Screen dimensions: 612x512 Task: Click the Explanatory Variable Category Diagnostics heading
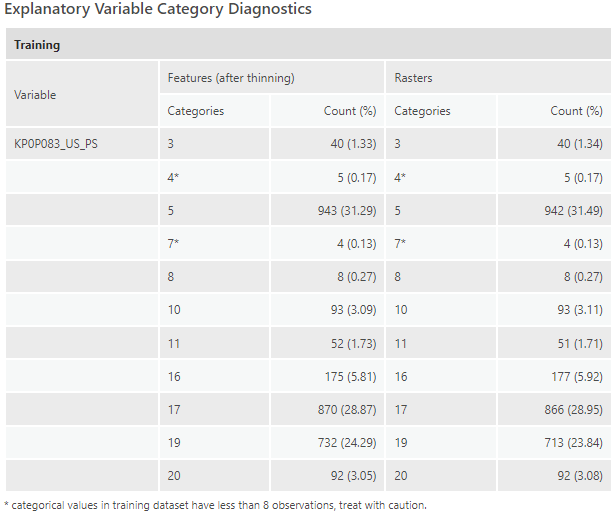[158, 10]
